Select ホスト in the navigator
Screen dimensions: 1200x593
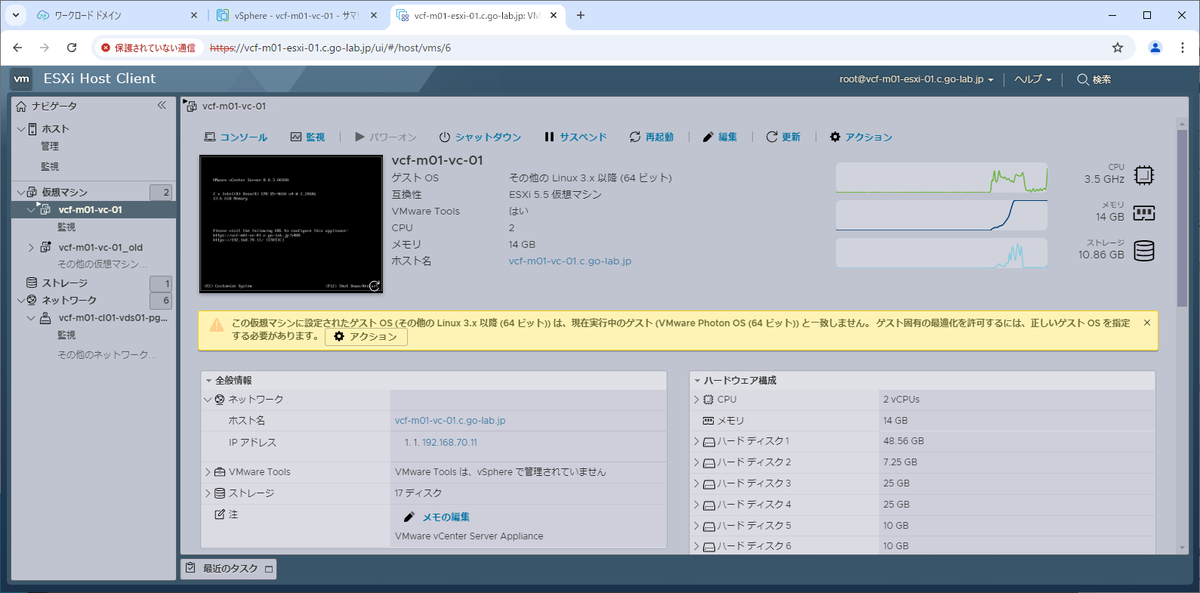[x=56, y=129]
